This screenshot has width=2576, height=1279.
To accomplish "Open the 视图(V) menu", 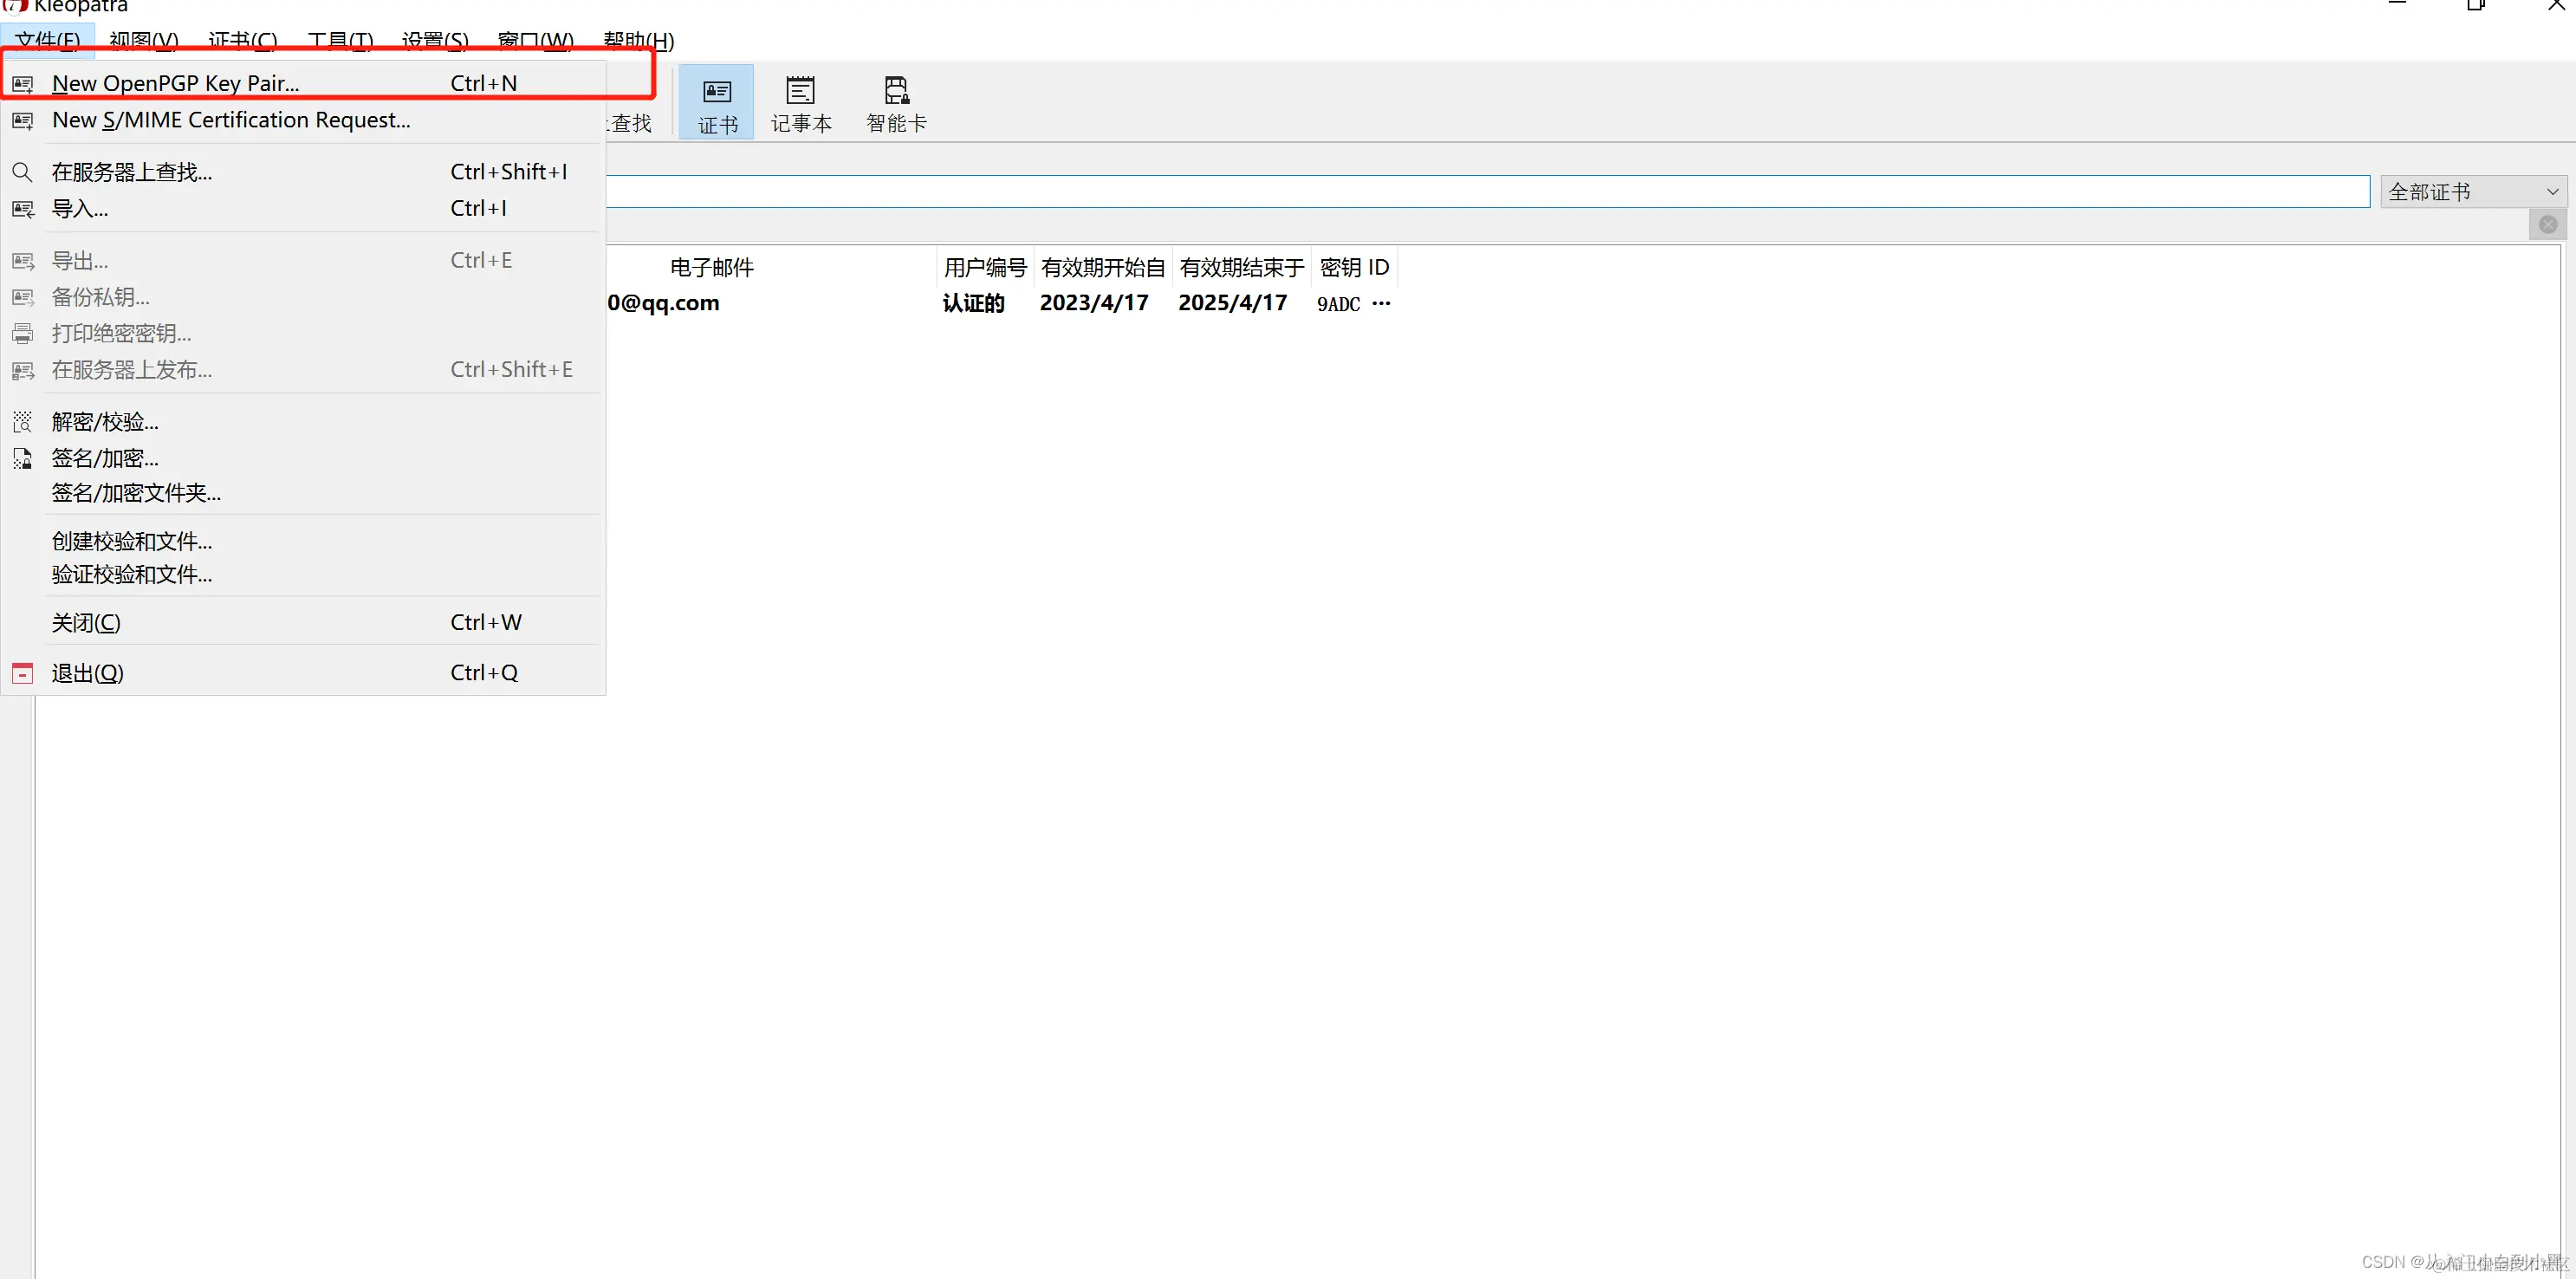I will click(x=144, y=41).
